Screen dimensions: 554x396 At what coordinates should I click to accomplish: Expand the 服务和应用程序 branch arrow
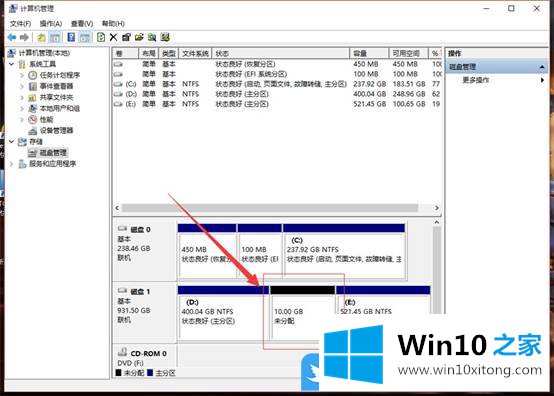tap(11, 164)
